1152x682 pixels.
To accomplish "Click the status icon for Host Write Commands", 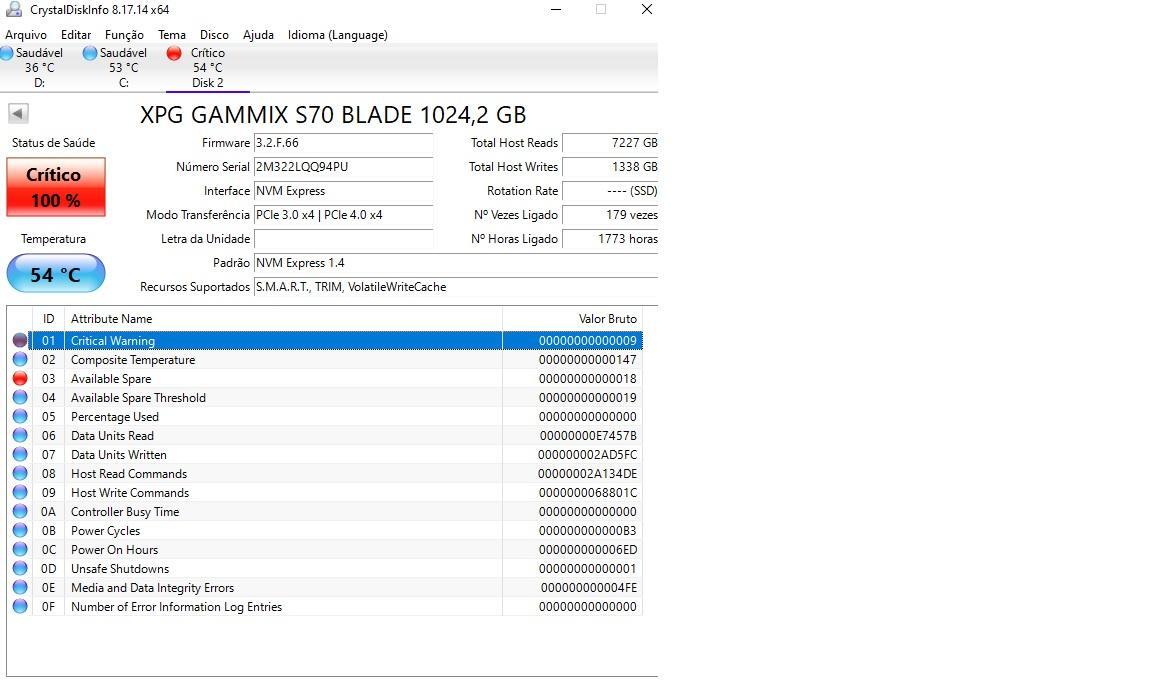I will pyautogui.click(x=20, y=493).
